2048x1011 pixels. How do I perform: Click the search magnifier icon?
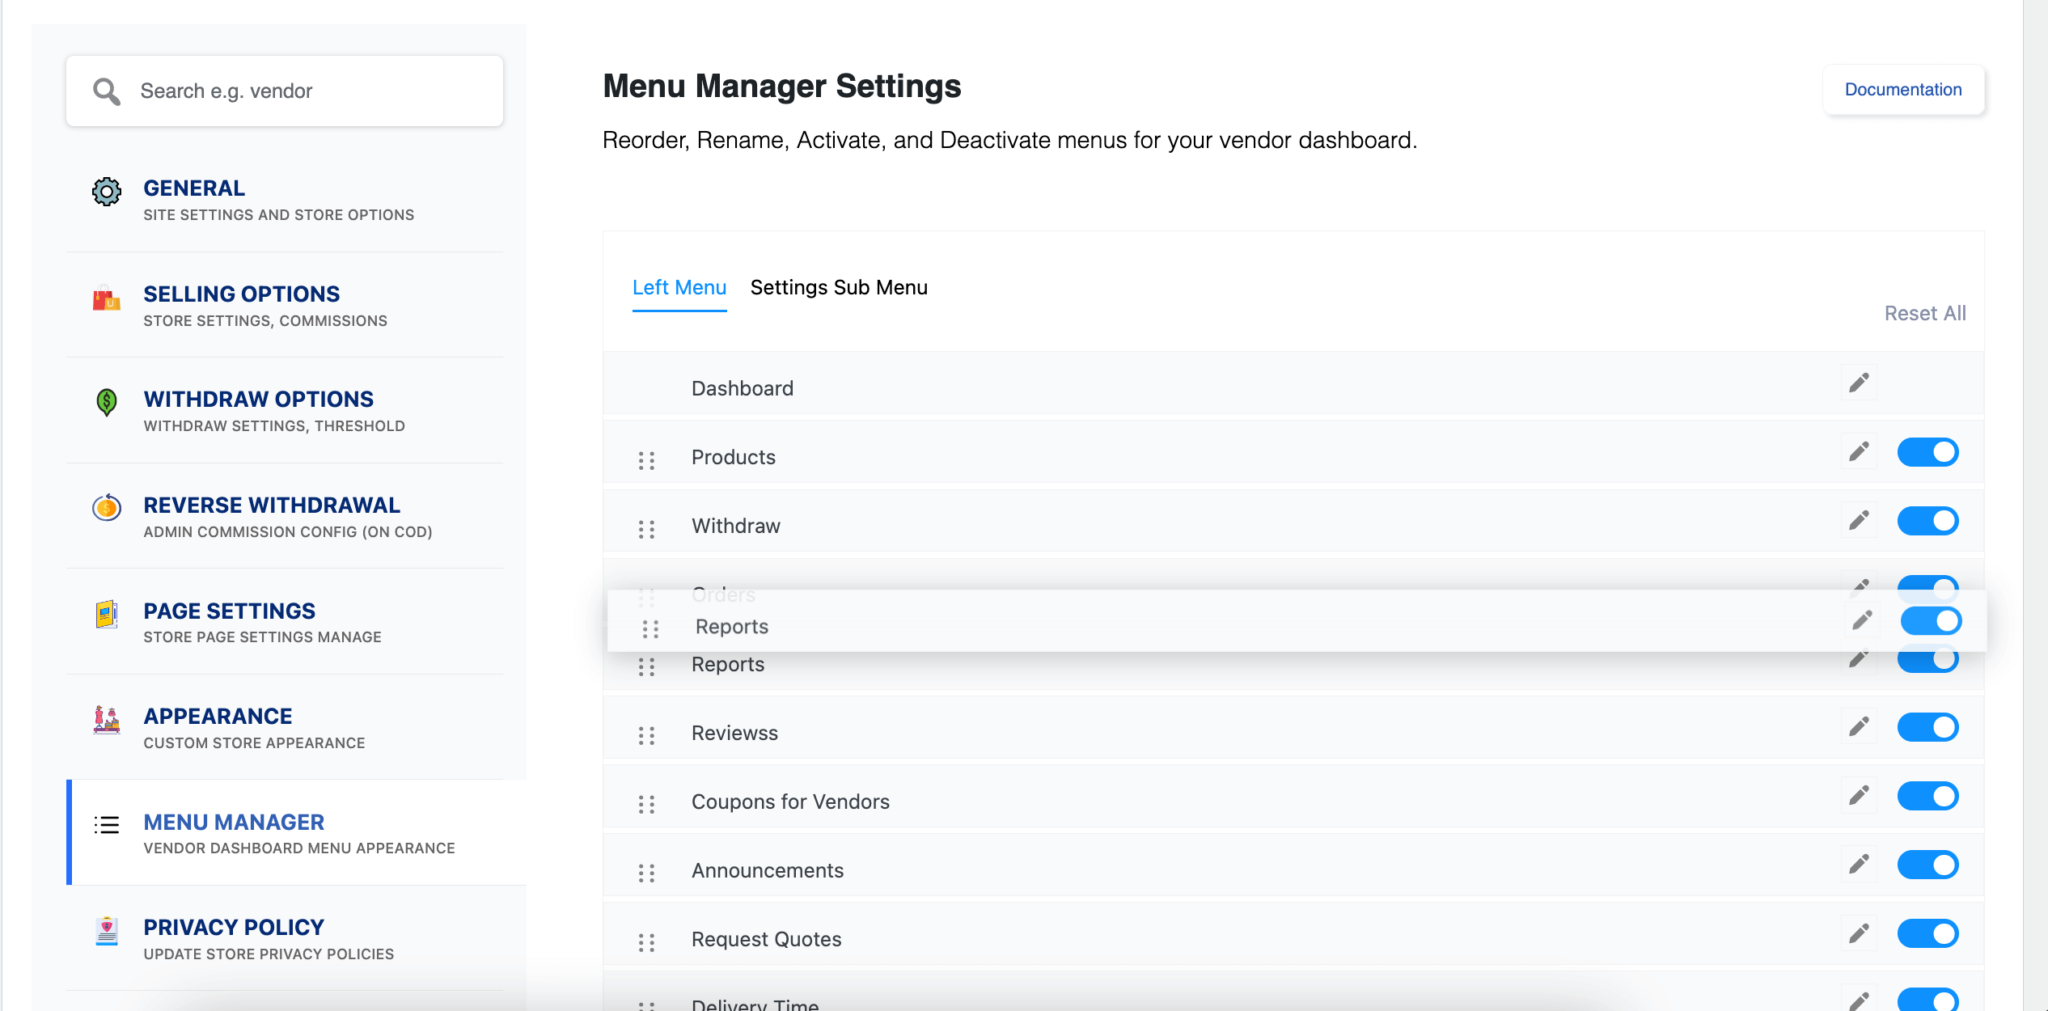pyautogui.click(x=106, y=91)
